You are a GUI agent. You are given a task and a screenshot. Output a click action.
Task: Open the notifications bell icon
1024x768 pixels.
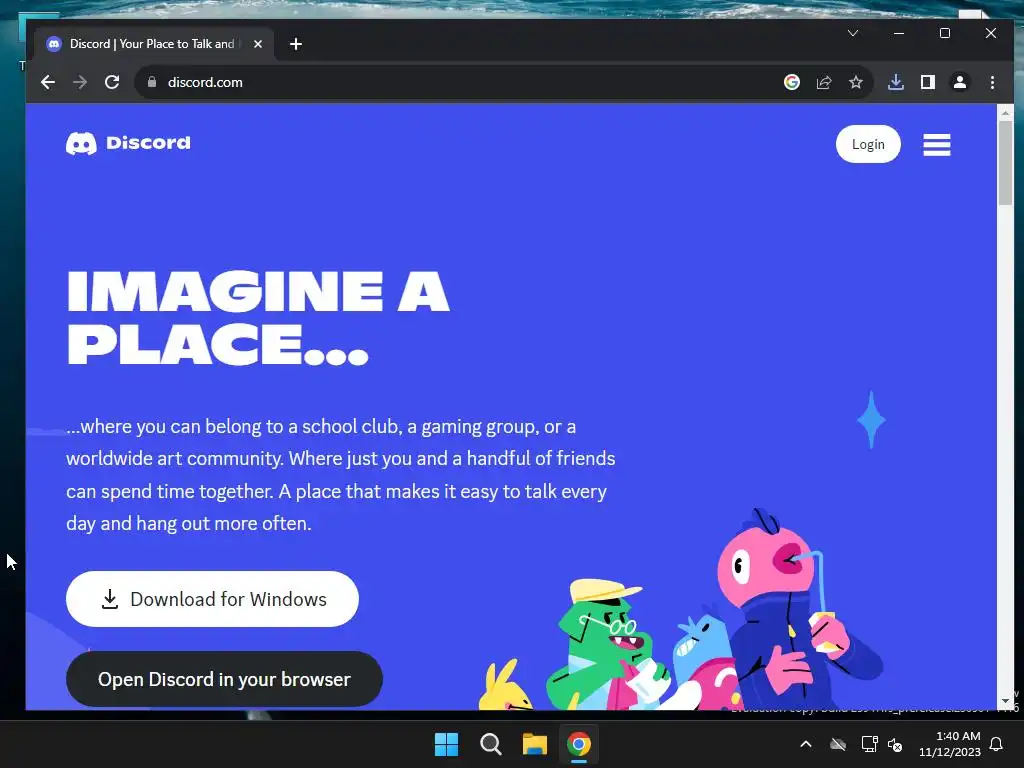[x=997, y=744]
